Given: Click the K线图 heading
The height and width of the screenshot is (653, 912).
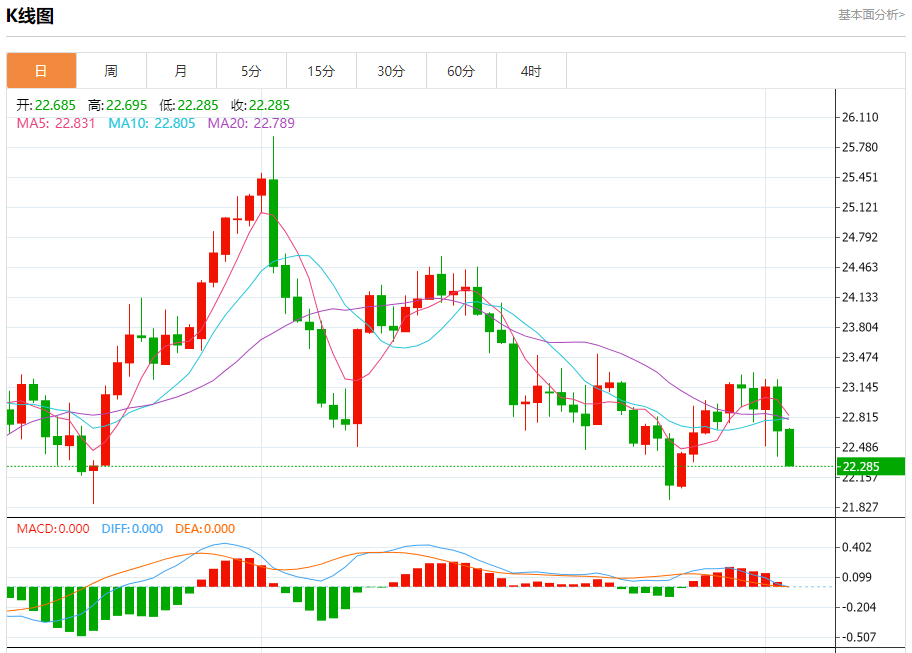Looking at the screenshot, I should point(31,16).
